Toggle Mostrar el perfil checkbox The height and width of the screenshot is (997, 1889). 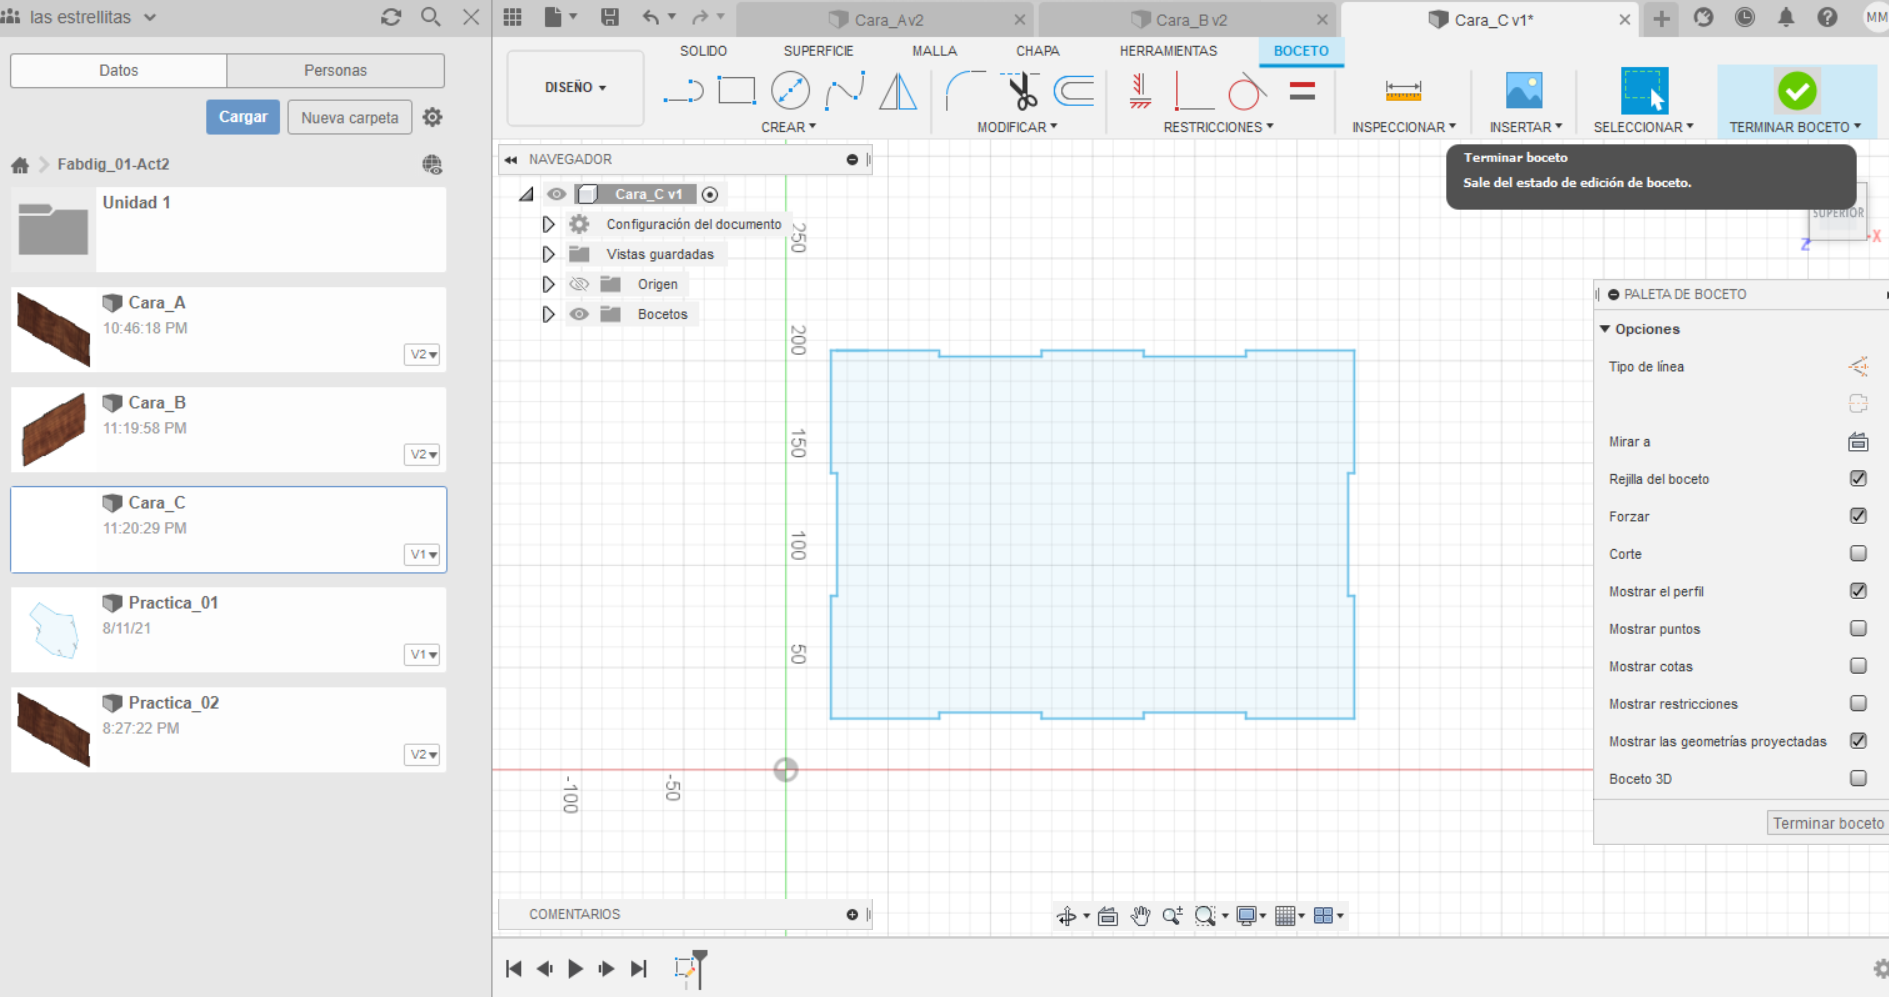[1858, 591]
